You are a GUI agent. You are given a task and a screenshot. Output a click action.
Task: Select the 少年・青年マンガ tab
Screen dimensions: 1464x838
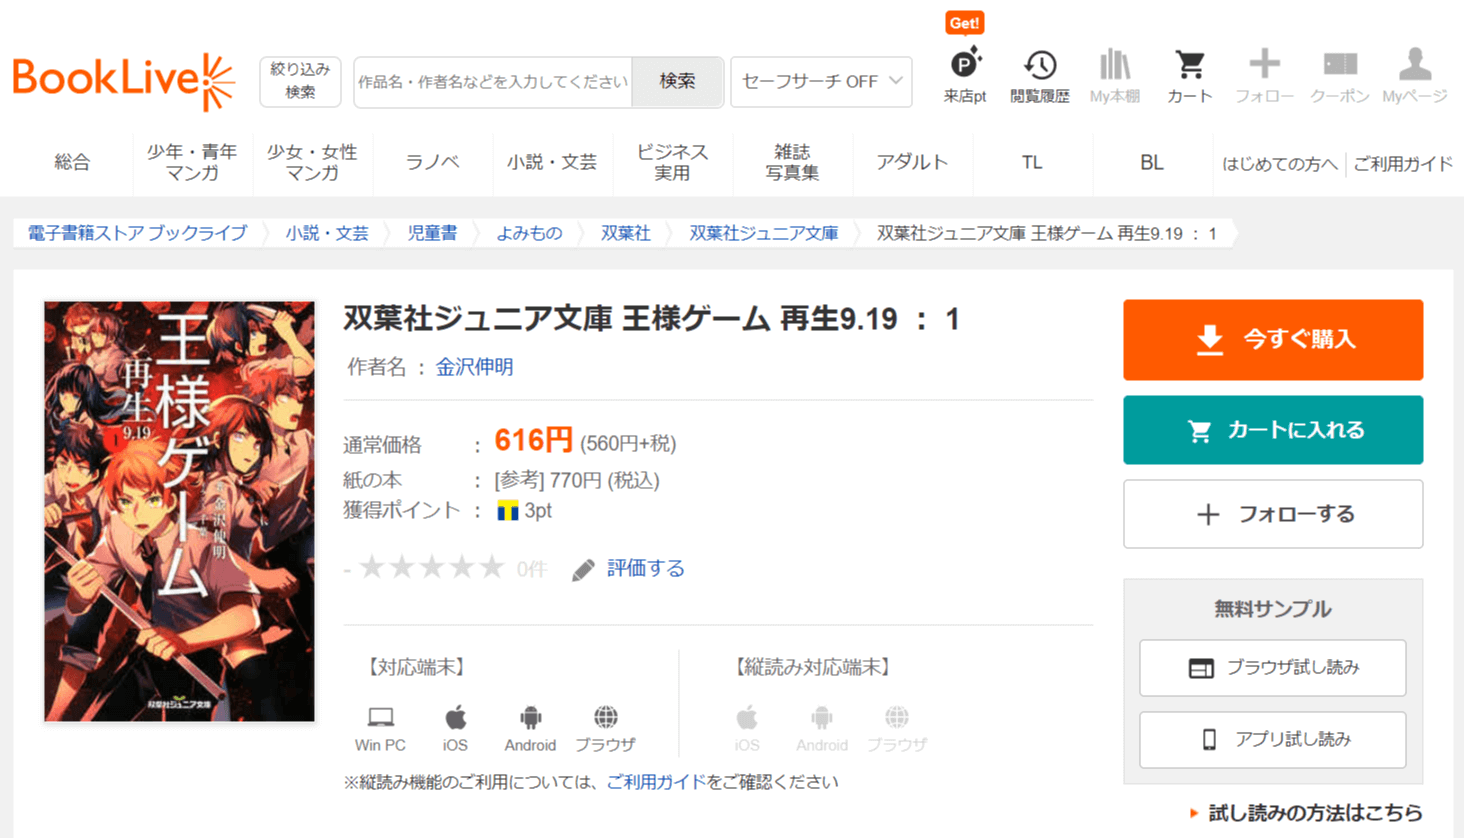pos(192,162)
